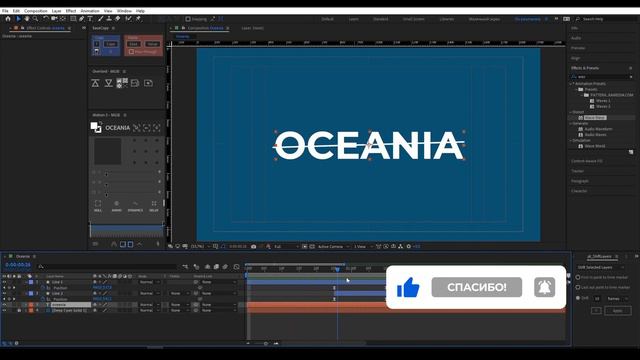
Task: Hide the Oceania text layer eye
Action: coord(4,305)
